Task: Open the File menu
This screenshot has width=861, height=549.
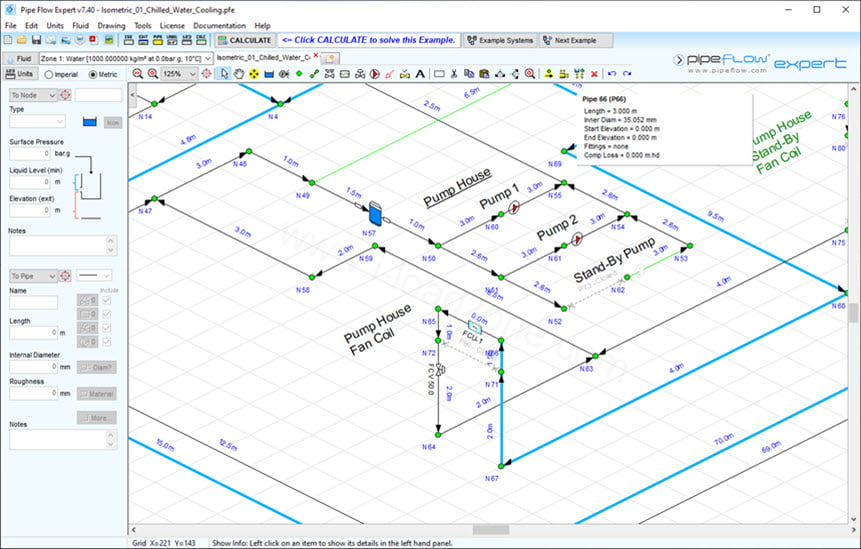Action: 10,25
